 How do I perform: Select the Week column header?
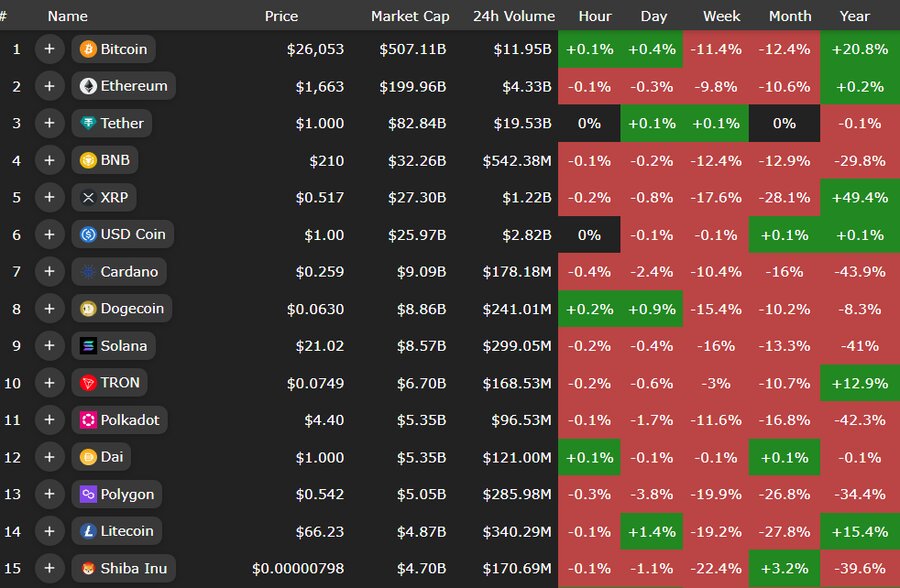722,16
